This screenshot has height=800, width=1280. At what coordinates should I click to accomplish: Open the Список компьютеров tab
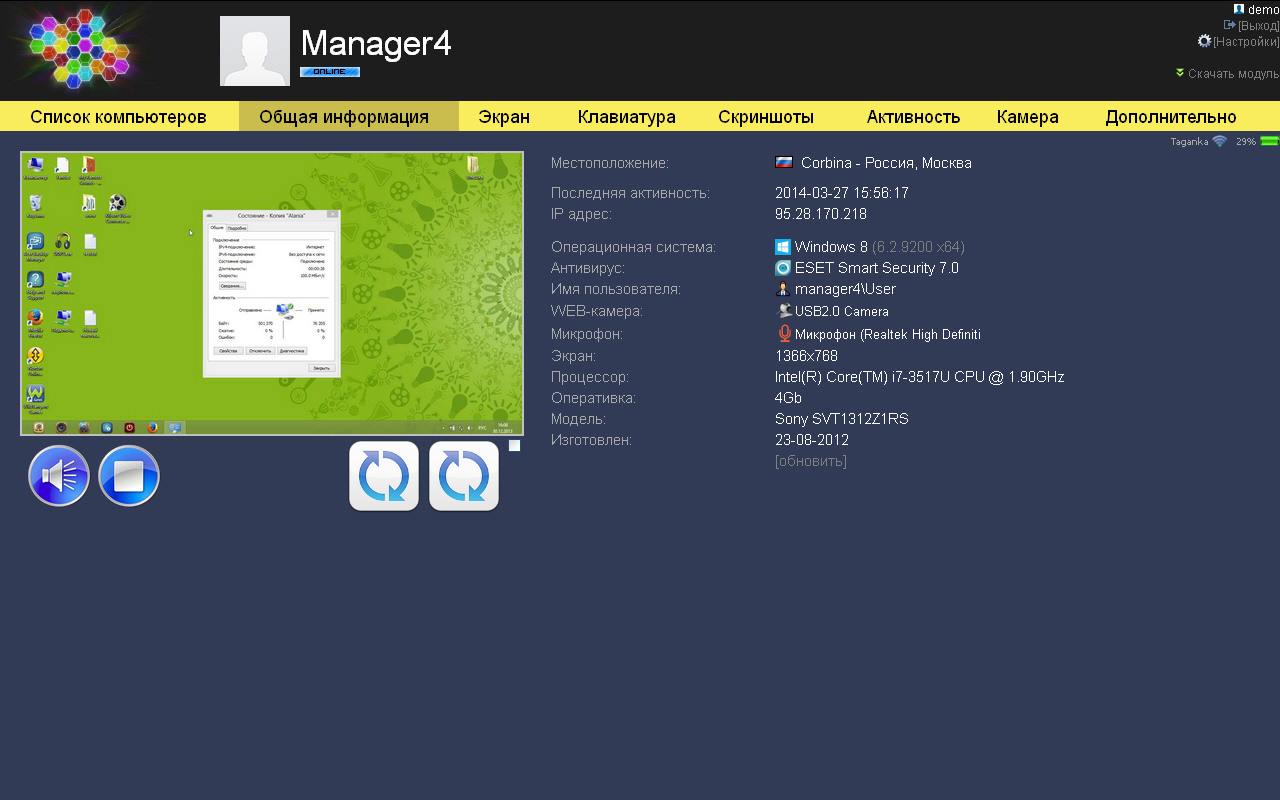click(118, 117)
